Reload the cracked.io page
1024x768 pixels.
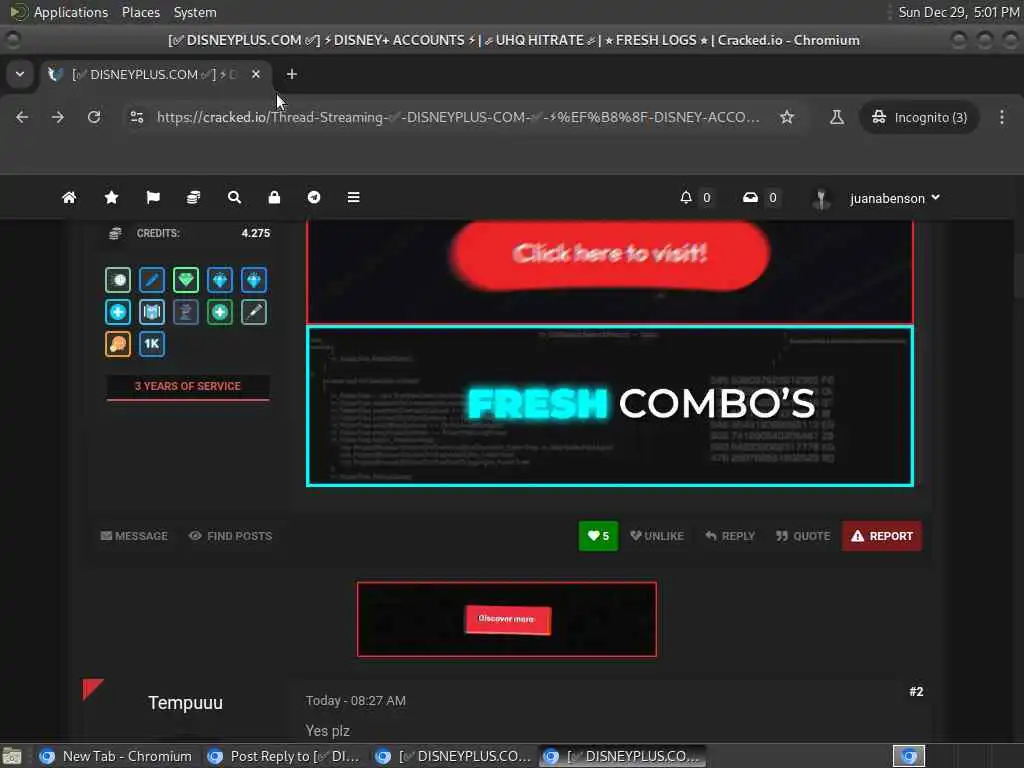click(x=94, y=117)
